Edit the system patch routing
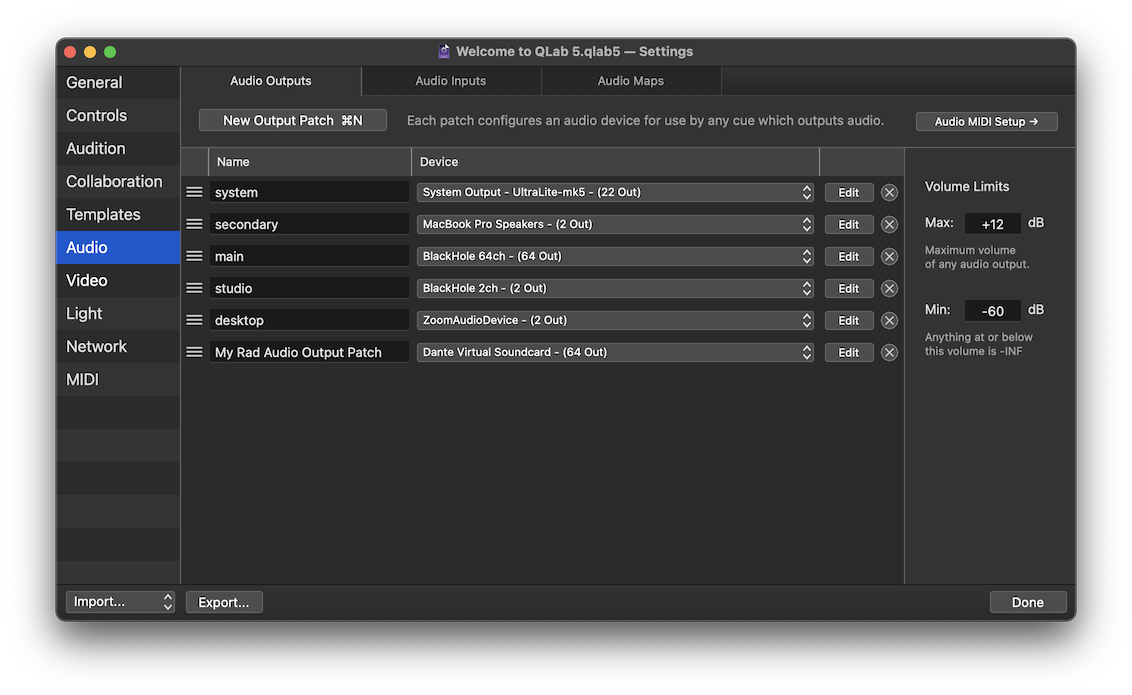1132x695 pixels. click(848, 192)
